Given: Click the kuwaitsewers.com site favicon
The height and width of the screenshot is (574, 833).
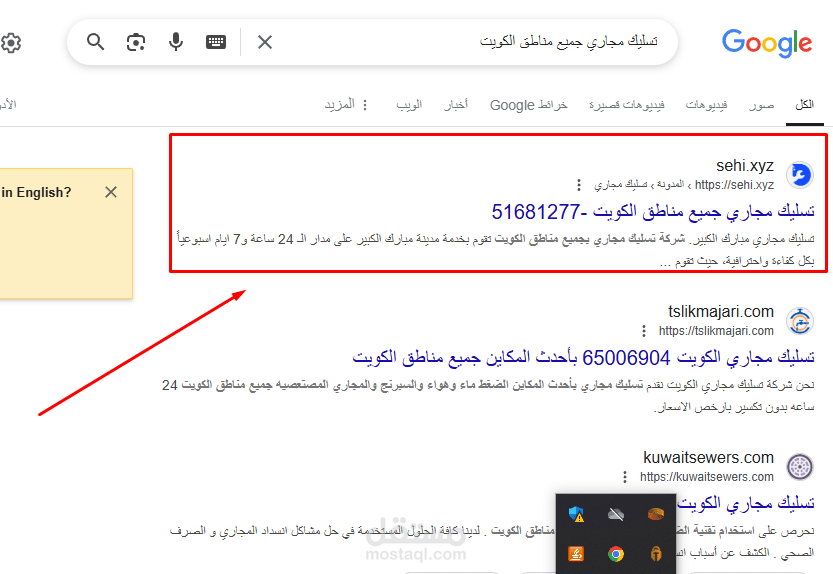Looking at the screenshot, I should (x=800, y=467).
